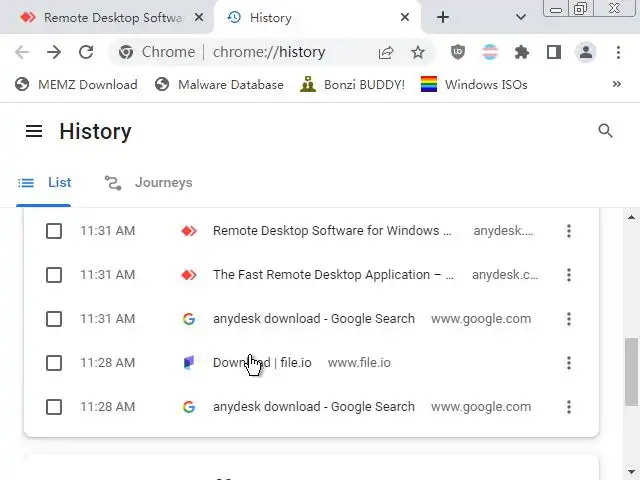Search history with the magnifier icon
The width and height of the screenshot is (640, 480).
point(605,131)
